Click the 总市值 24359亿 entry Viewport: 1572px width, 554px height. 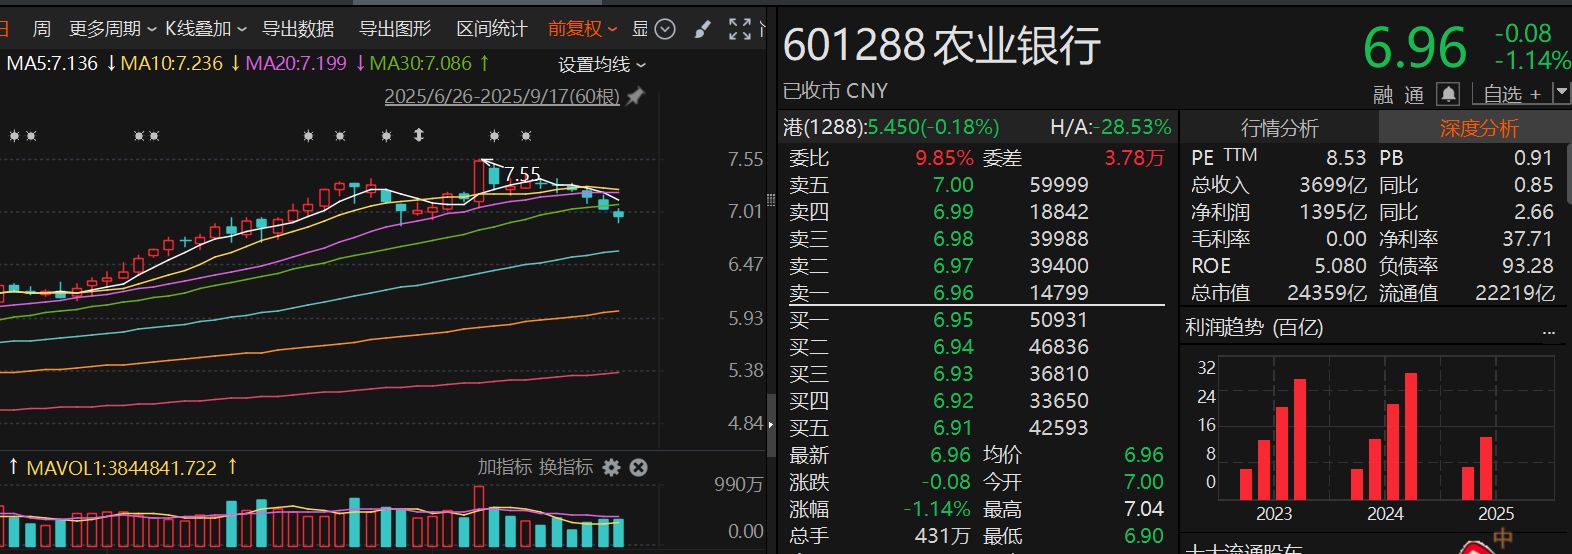point(1278,293)
